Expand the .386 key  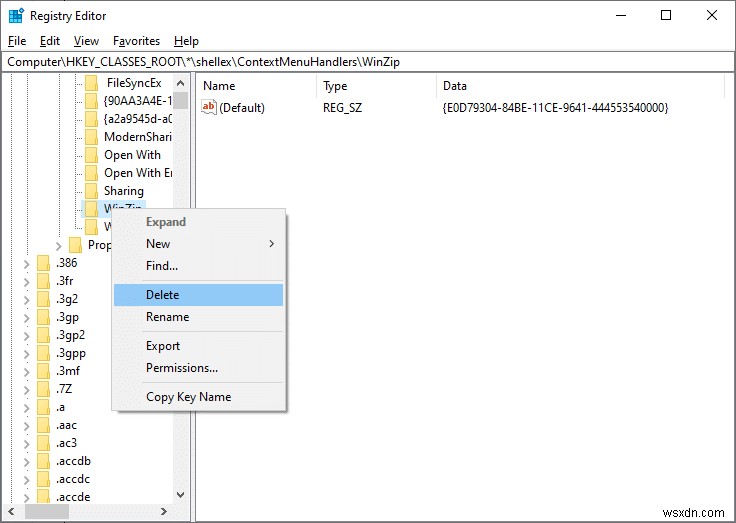(x=27, y=264)
